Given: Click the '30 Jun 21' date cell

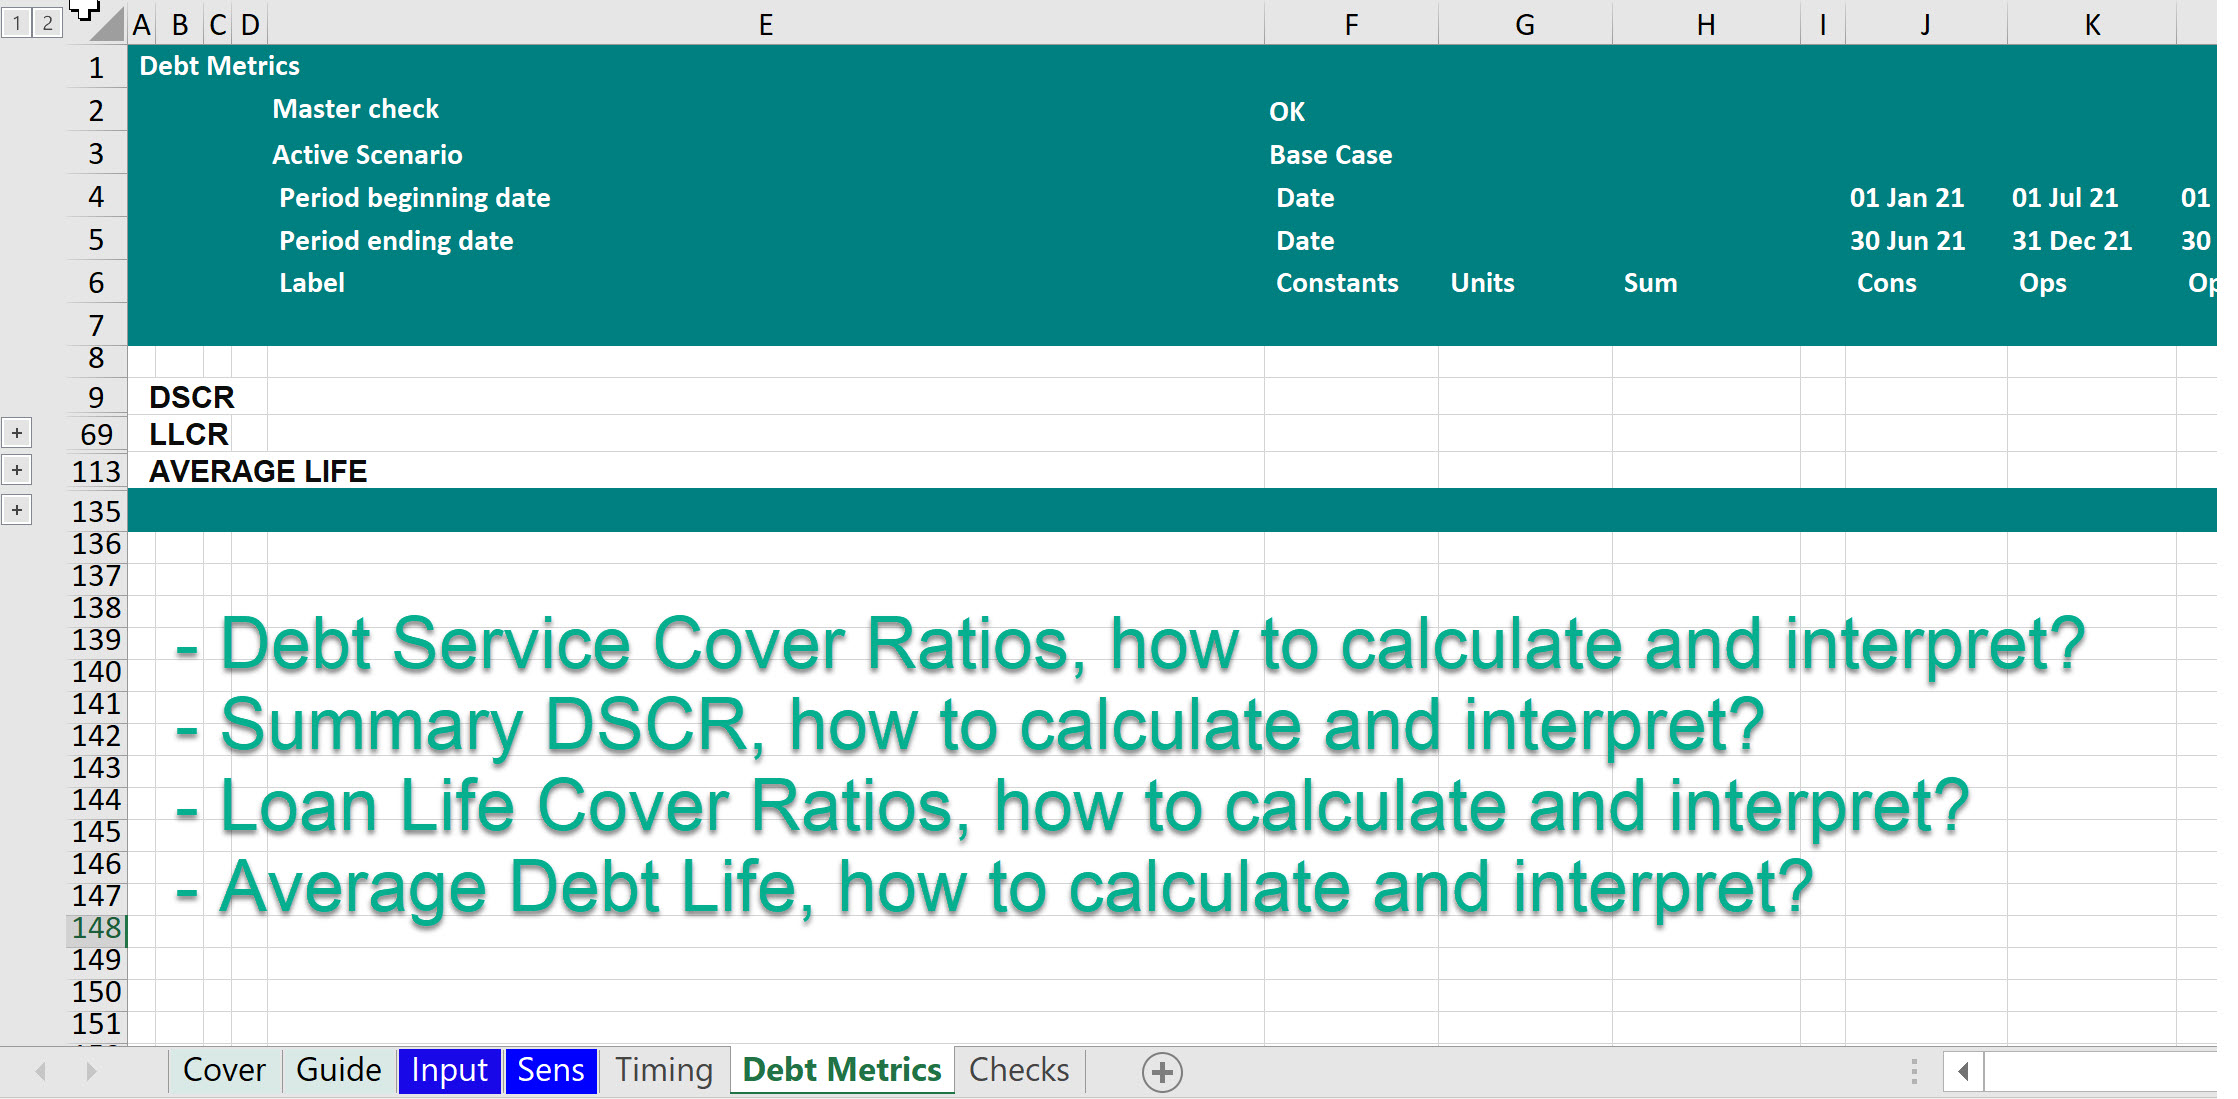Looking at the screenshot, I should point(1907,241).
